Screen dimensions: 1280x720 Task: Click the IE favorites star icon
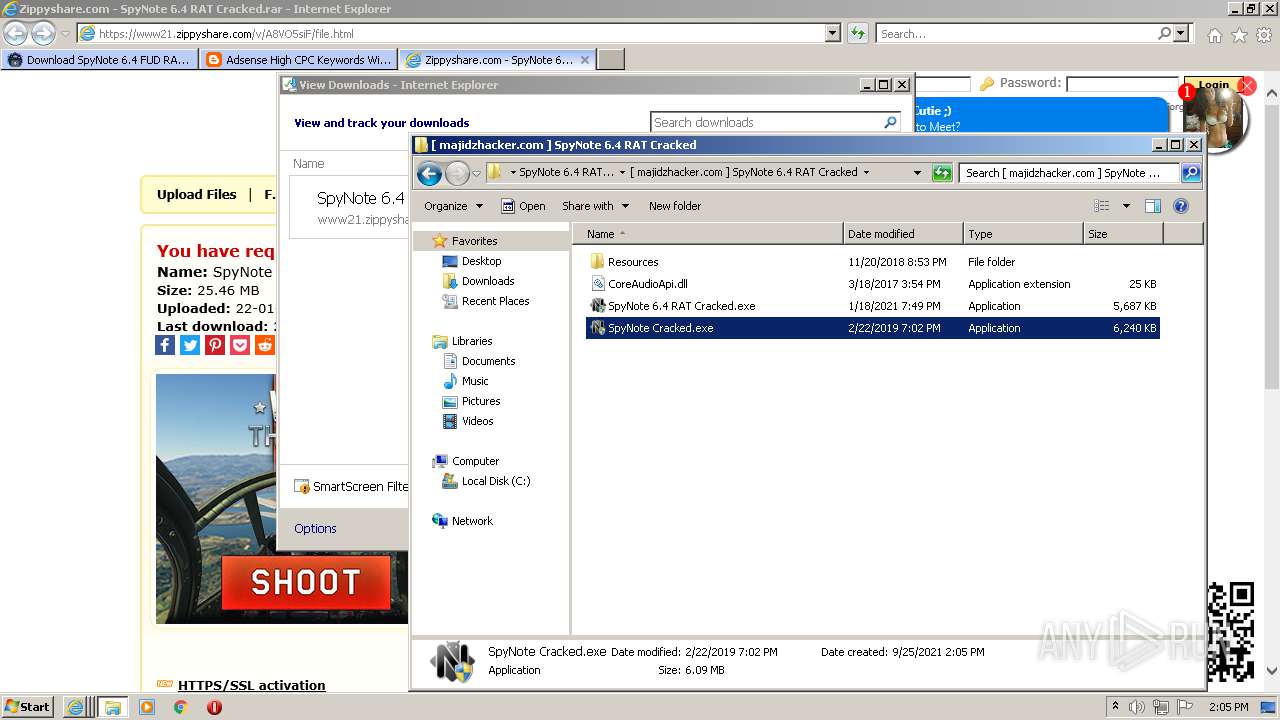[1239, 35]
